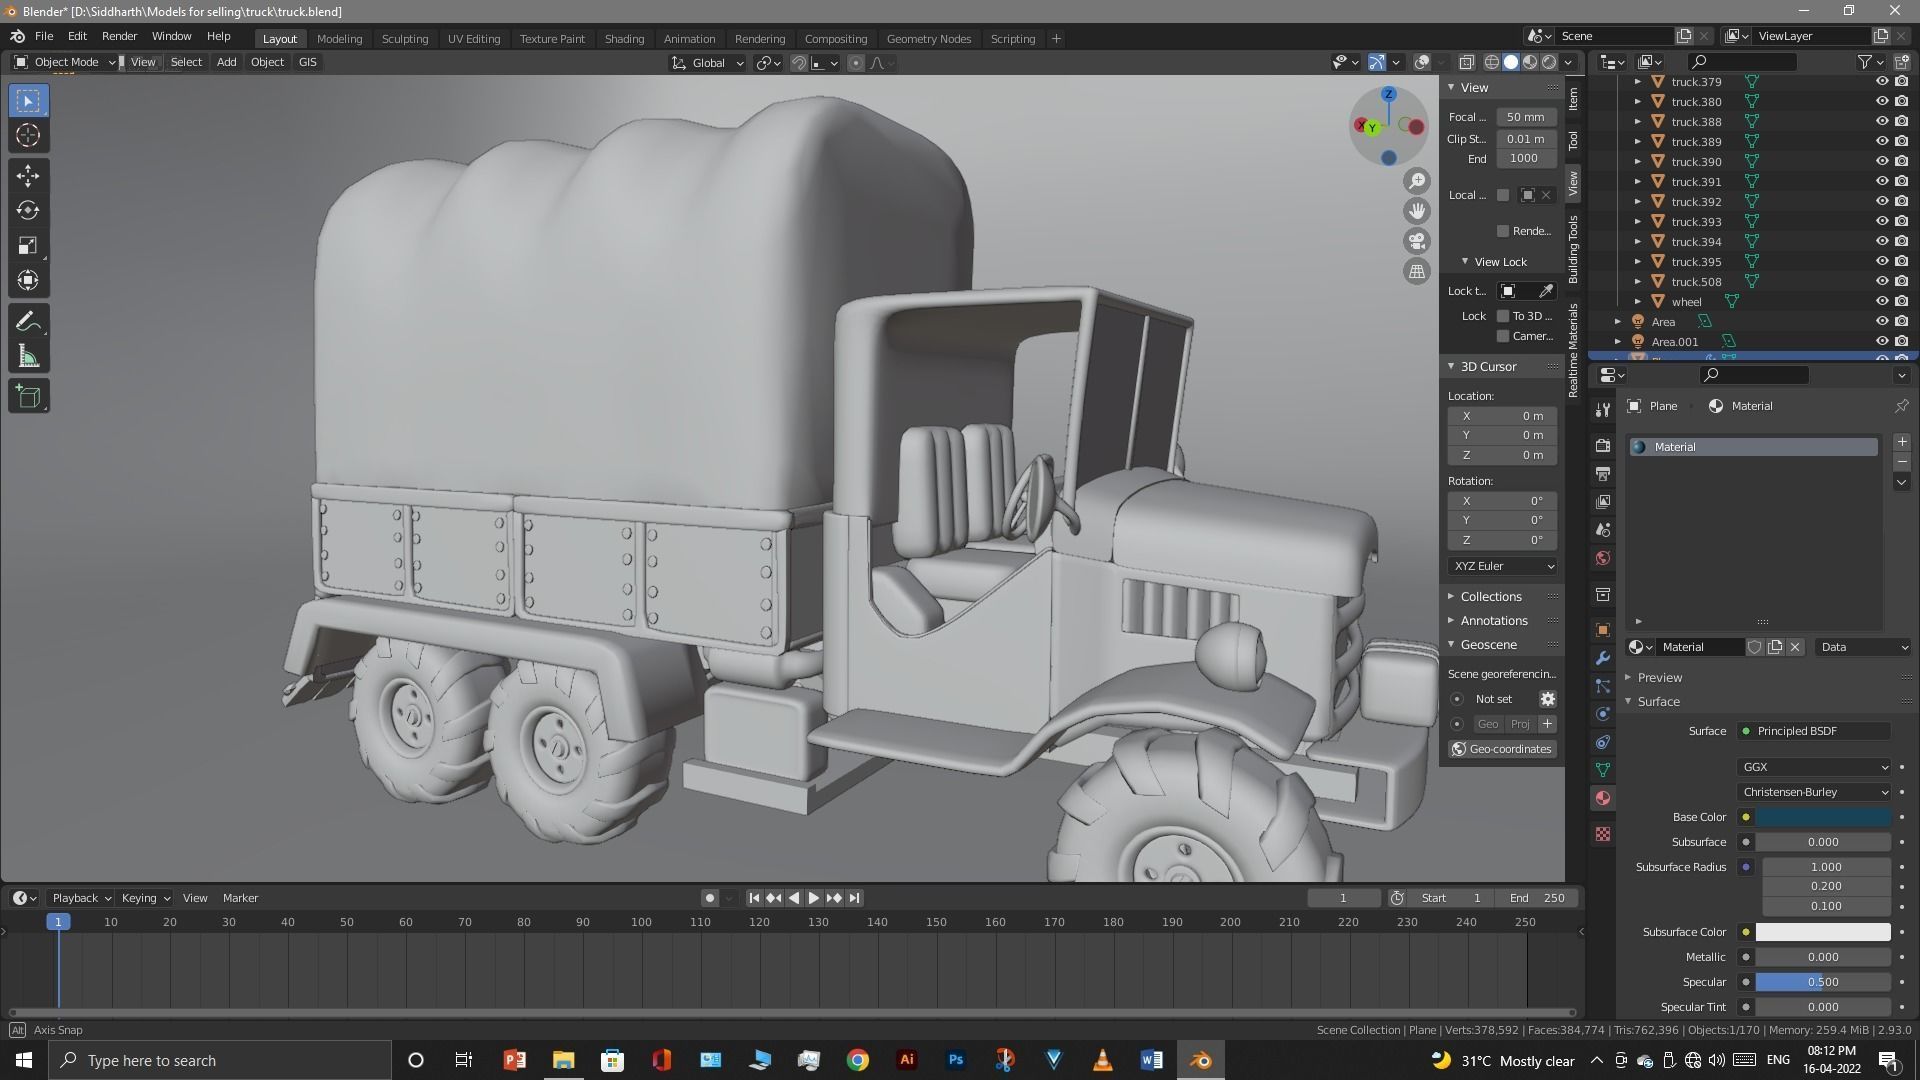This screenshot has height=1080, width=1920.
Task: Expand the material Preview panel
Action: coord(1659,678)
